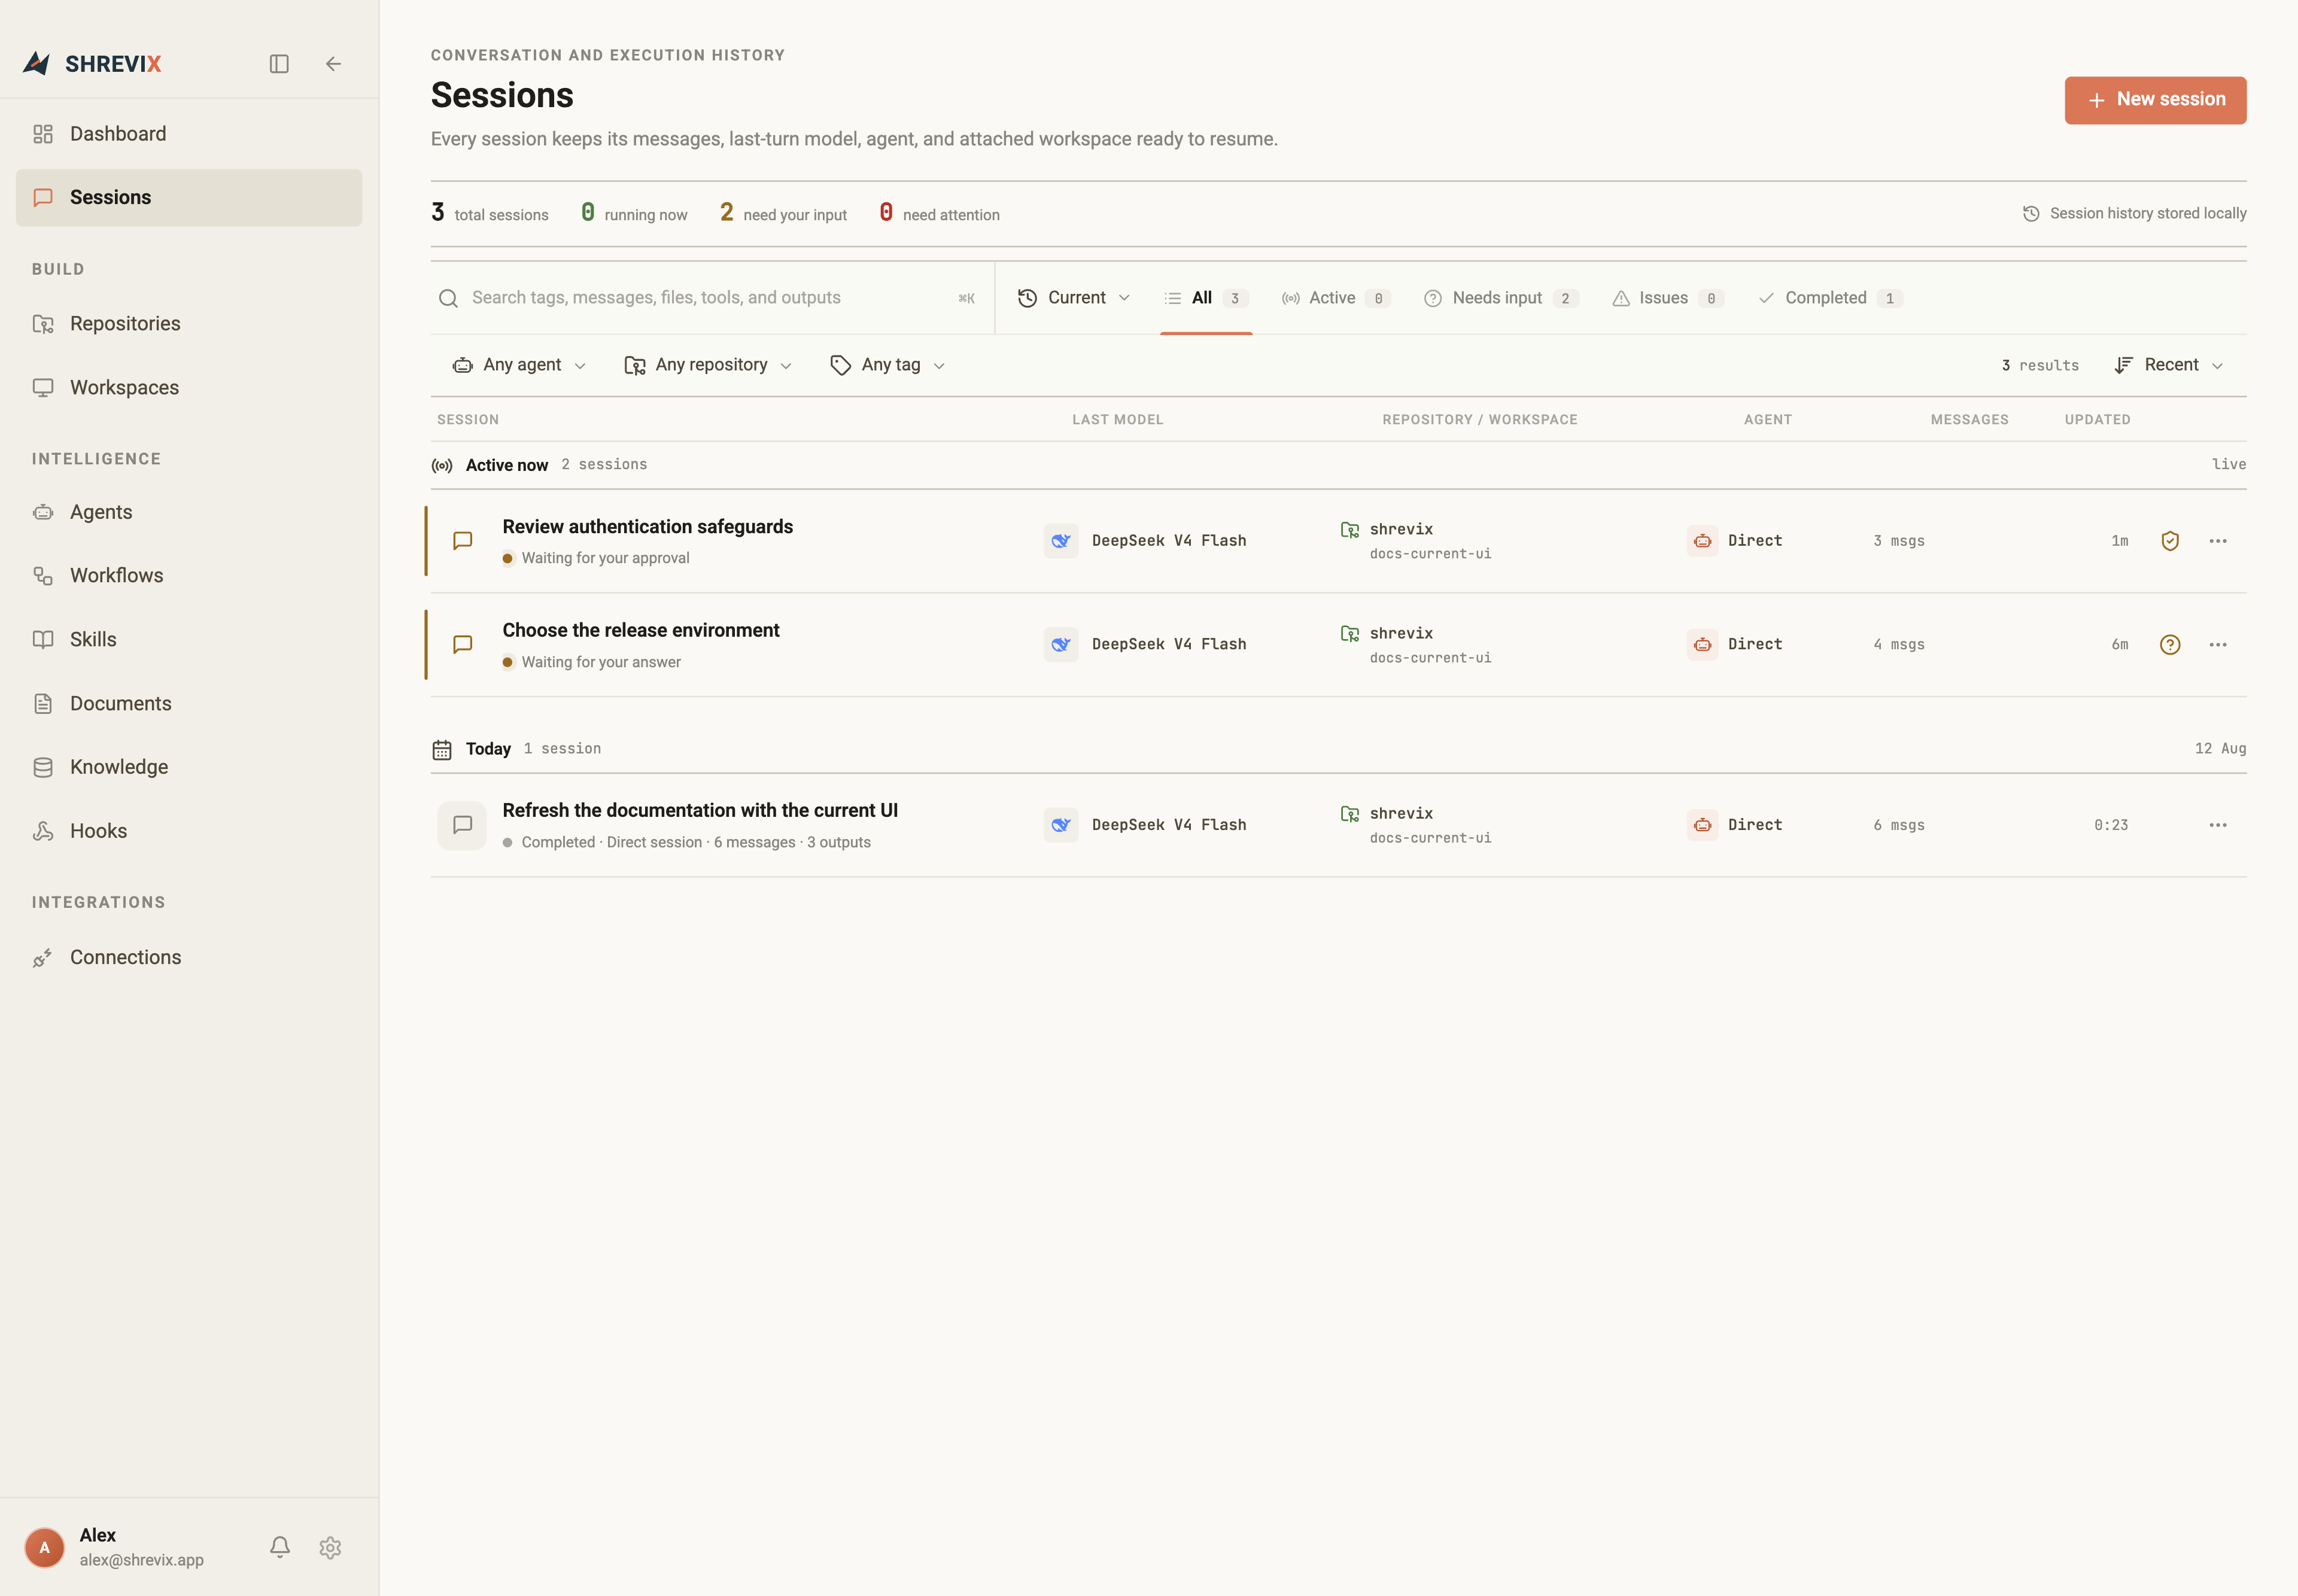Open the Workspaces page
2298x1596 pixels.
tap(189, 388)
